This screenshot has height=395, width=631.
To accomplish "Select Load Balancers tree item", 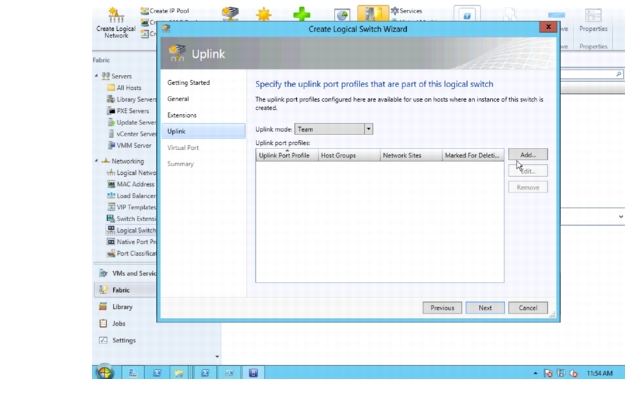I will (x=131, y=195).
